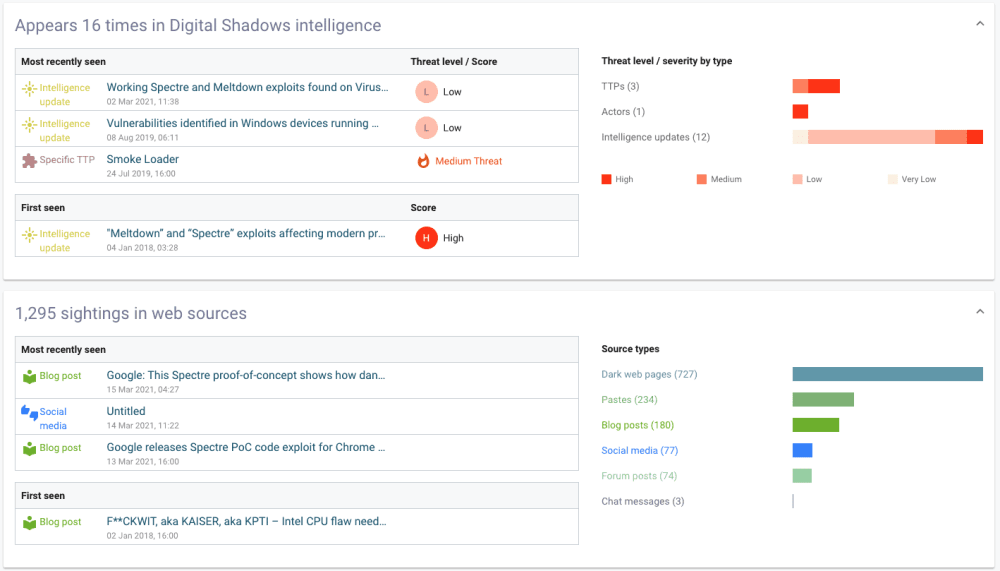Click the flame icon beside Medium Threat
1000x571 pixels.
[x=423, y=161]
